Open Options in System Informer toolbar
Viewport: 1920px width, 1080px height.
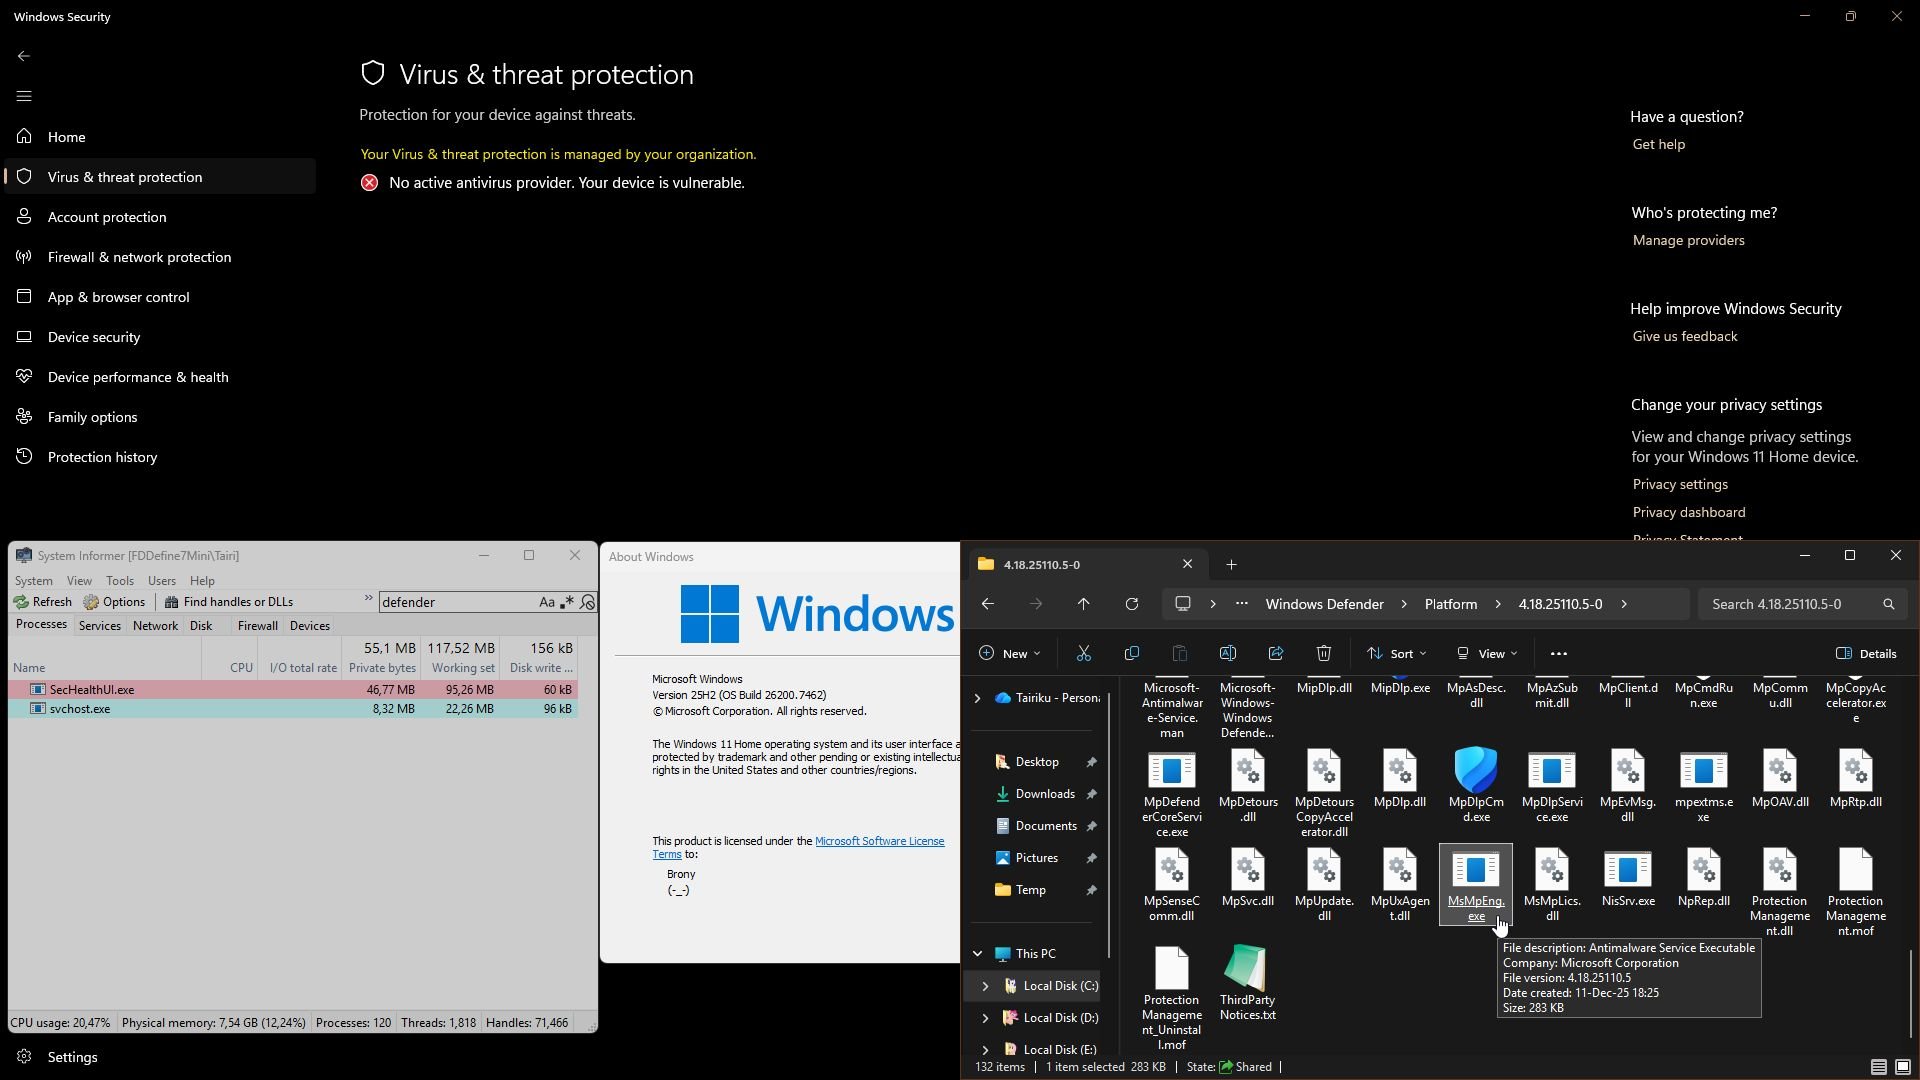(x=115, y=602)
